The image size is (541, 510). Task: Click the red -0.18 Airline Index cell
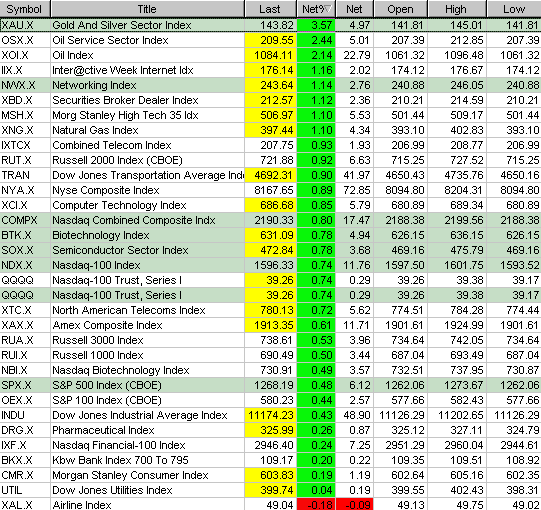pos(316,505)
